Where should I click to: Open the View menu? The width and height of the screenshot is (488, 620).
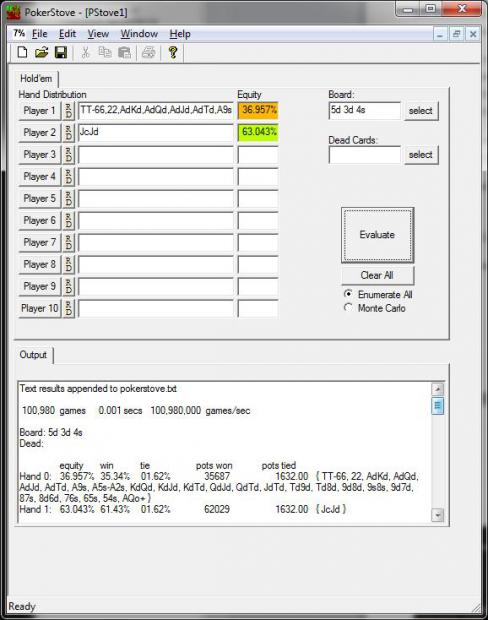(98, 34)
